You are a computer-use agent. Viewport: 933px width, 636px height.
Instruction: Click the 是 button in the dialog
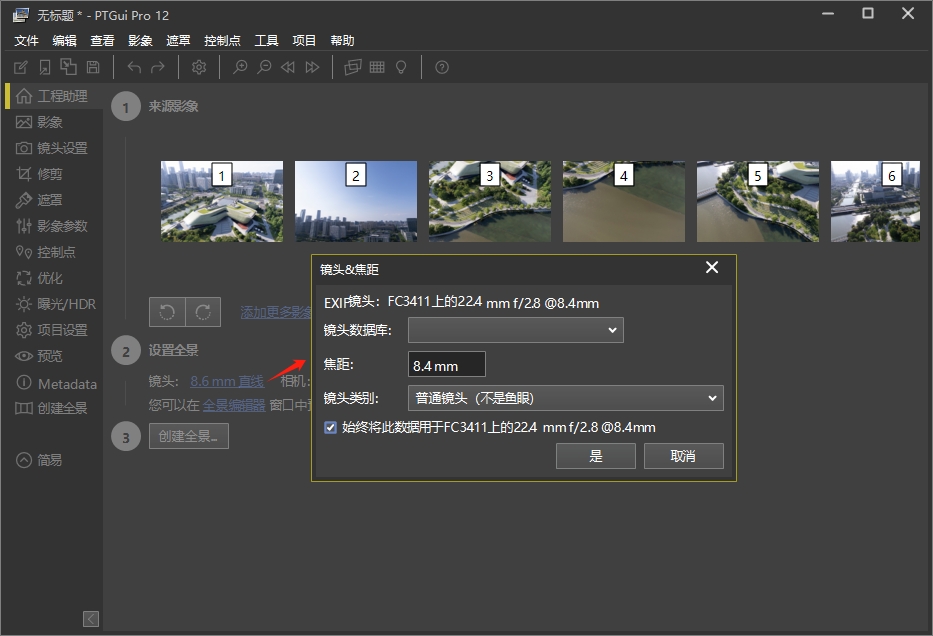point(596,456)
